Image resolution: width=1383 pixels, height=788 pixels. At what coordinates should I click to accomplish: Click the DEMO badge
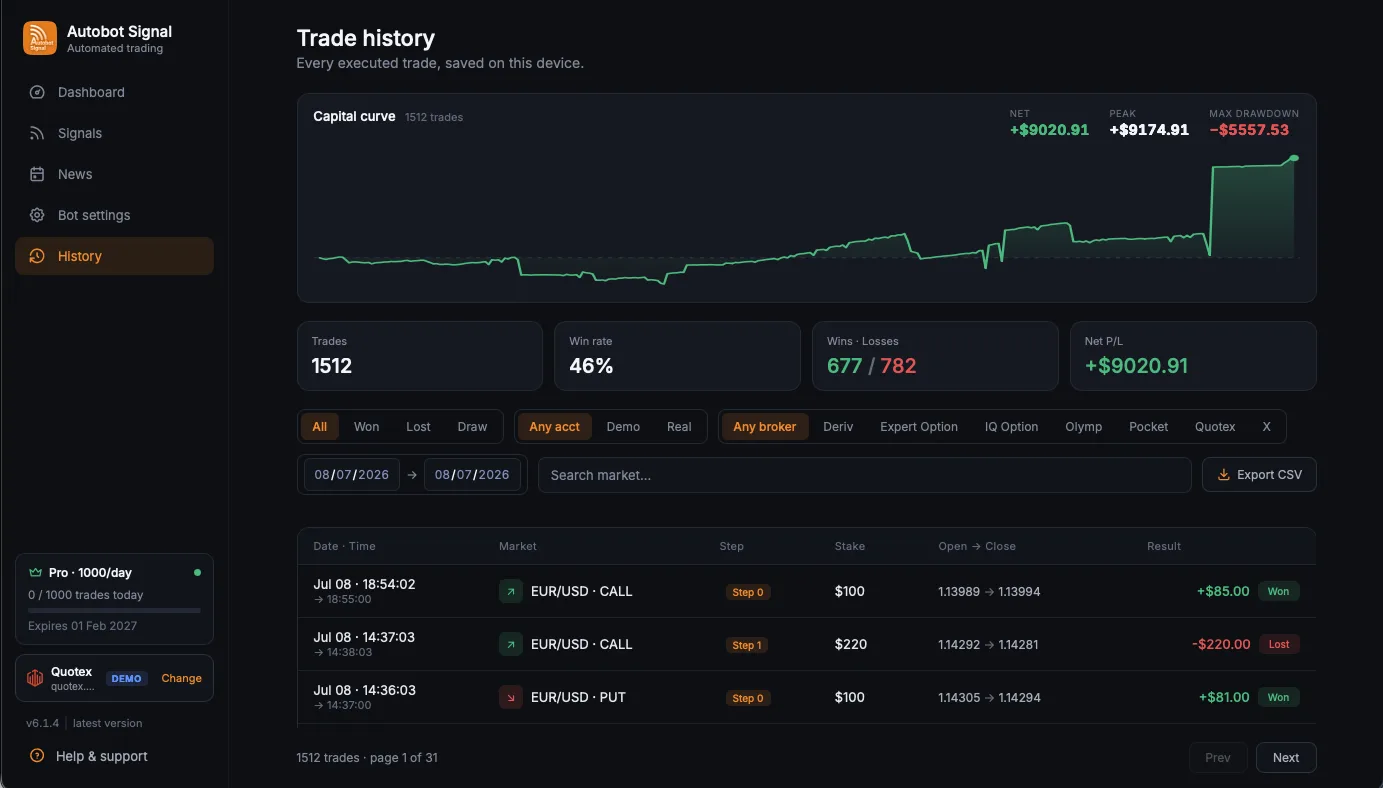tap(126, 678)
